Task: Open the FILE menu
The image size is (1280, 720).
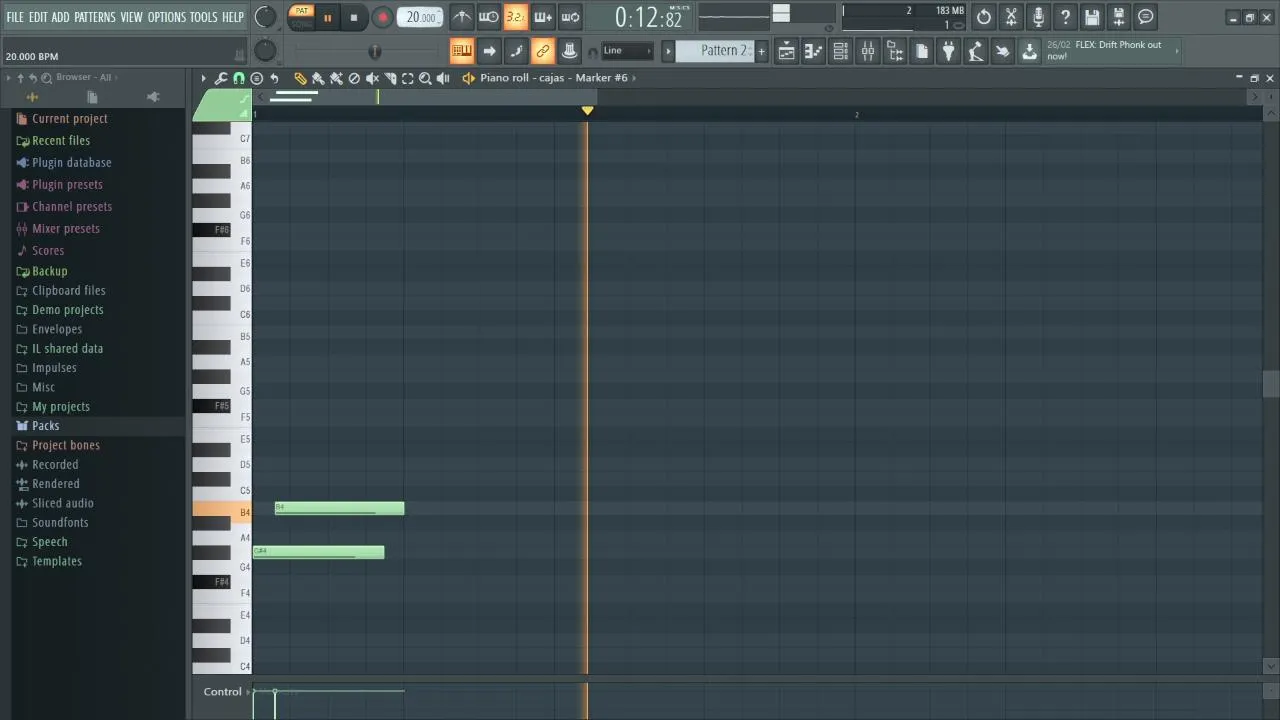Action: (x=15, y=17)
